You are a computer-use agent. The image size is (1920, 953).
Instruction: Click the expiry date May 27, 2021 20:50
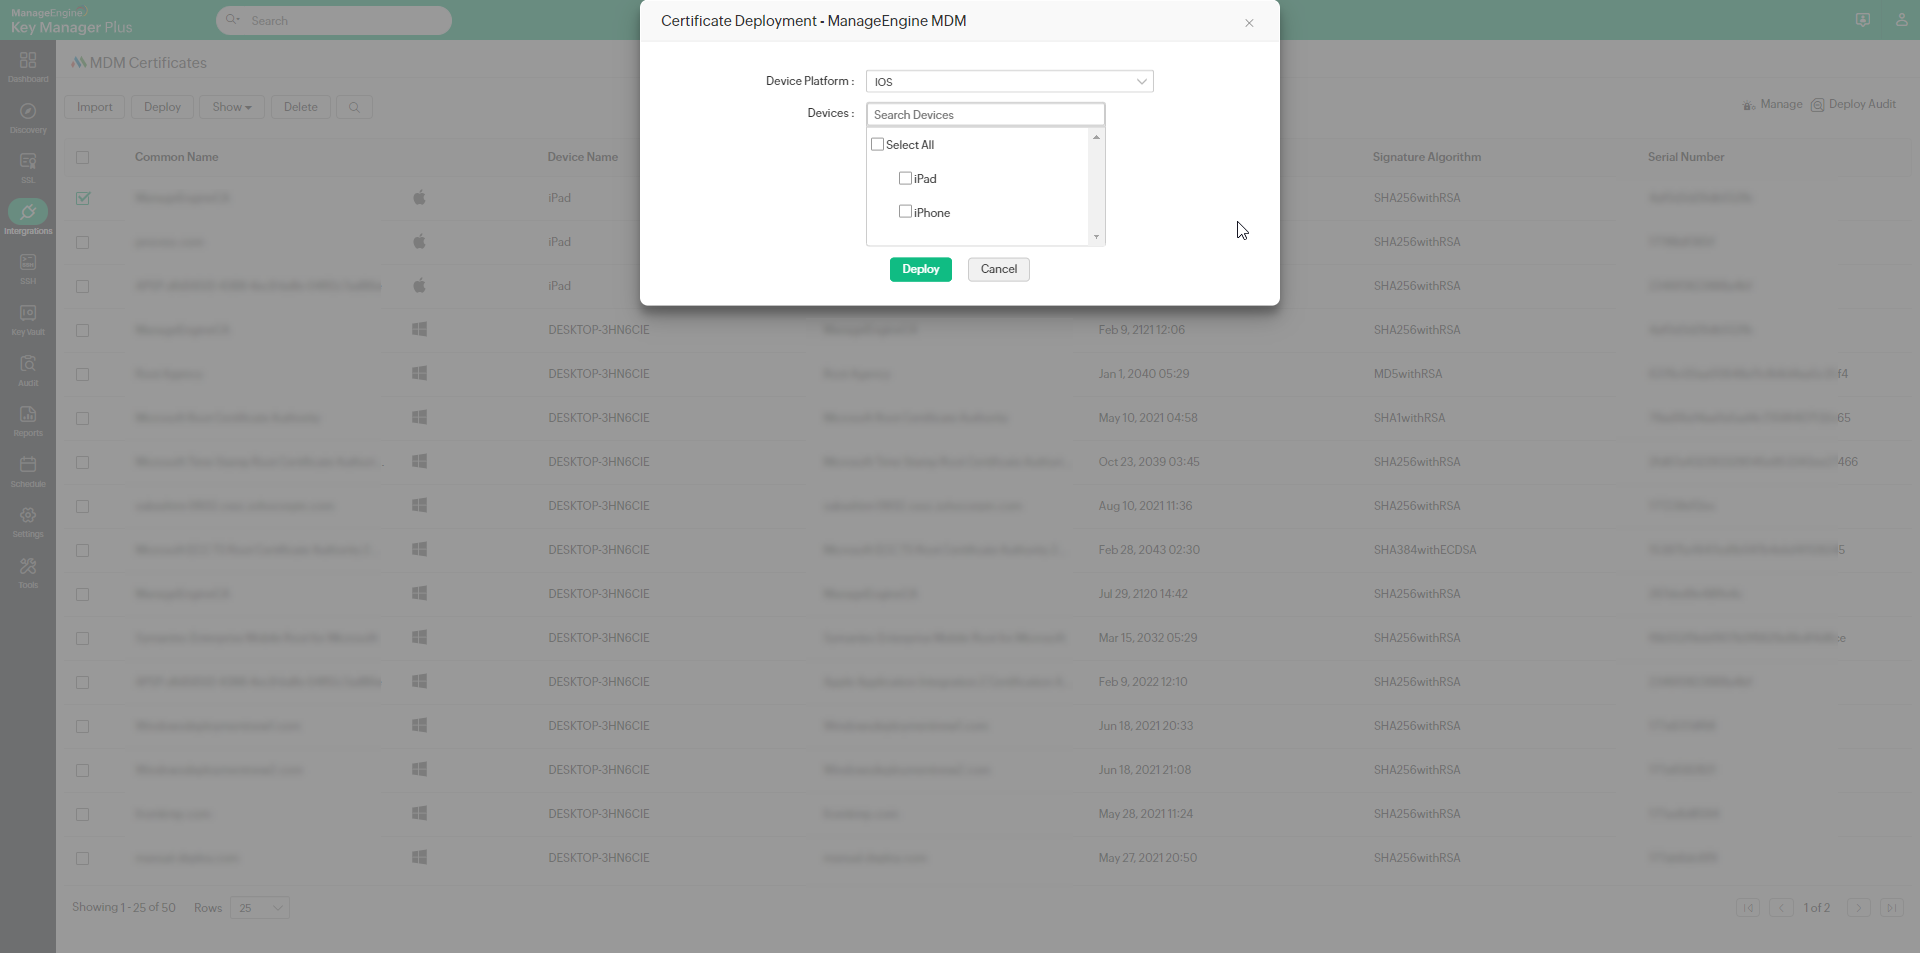click(1148, 858)
